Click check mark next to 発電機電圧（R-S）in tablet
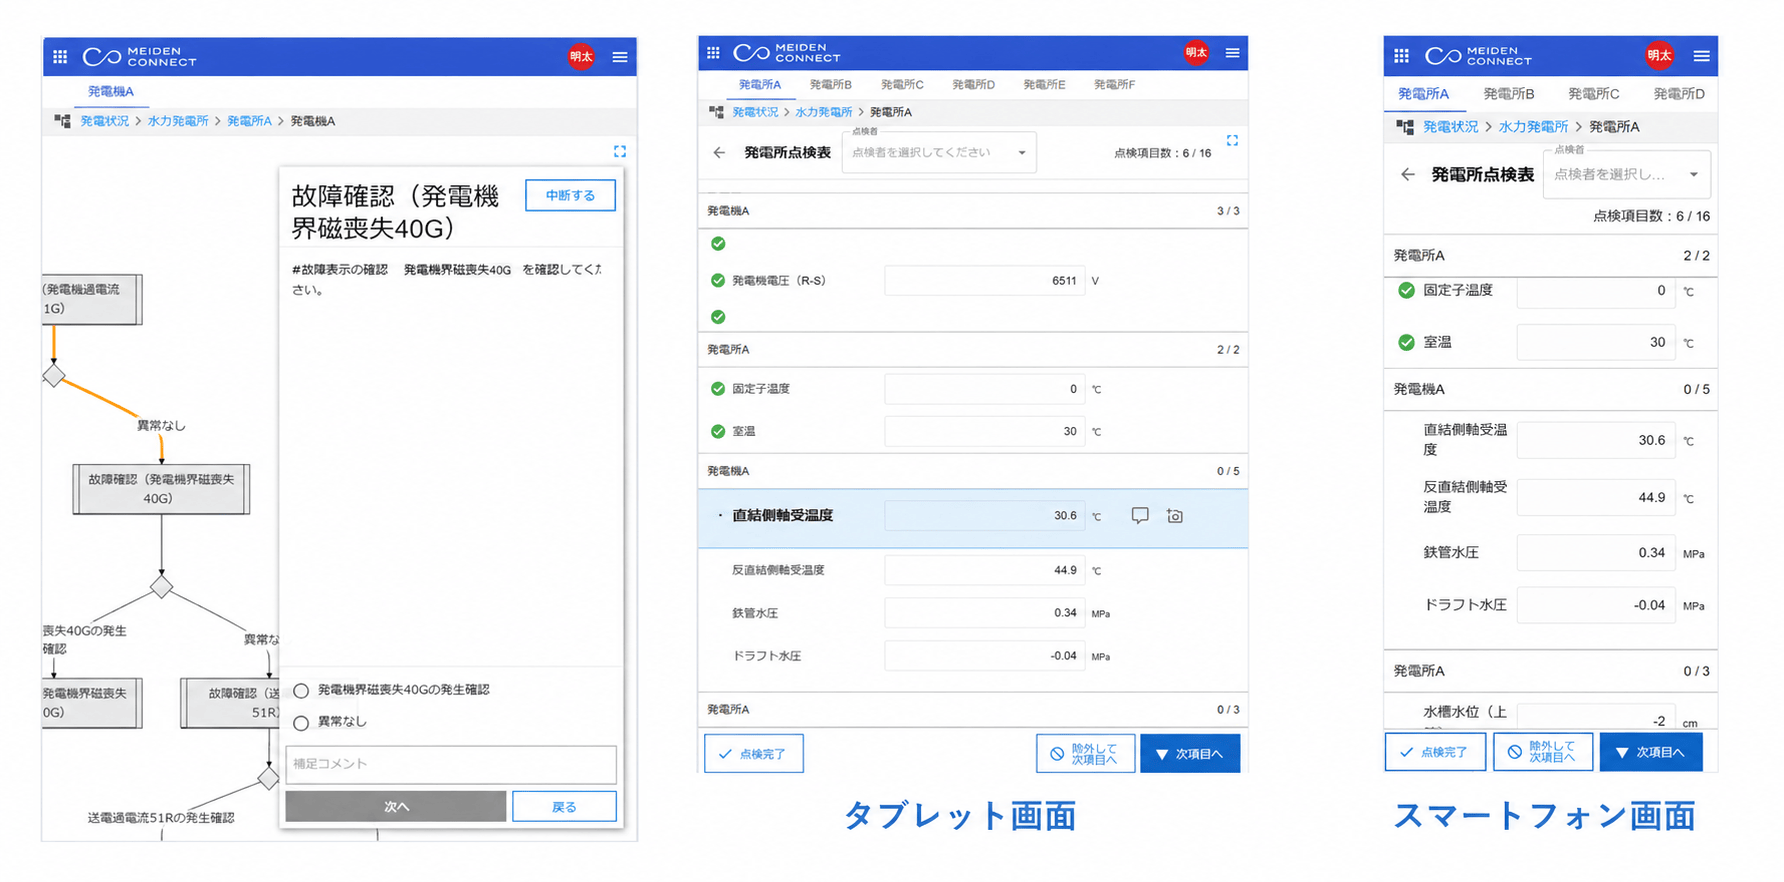Screen dimensions: 1784x882 coord(718,281)
